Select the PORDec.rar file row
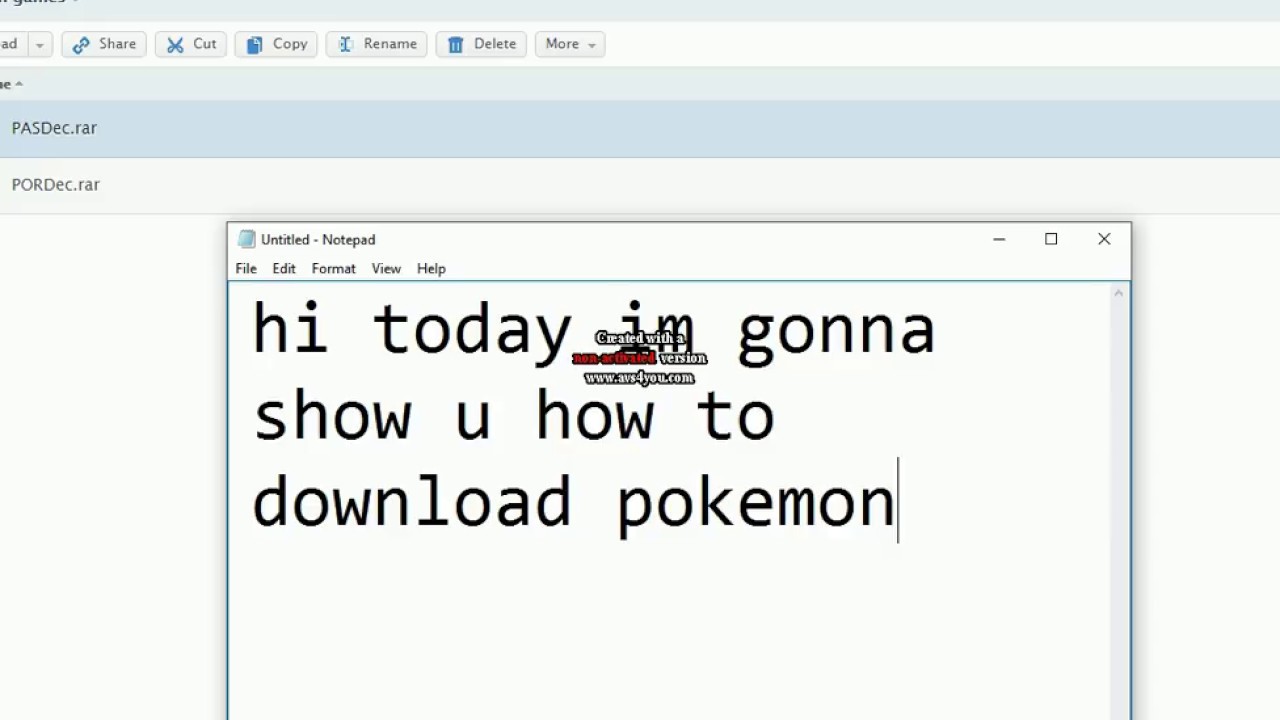The height and width of the screenshot is (720, 1280). pos(640,185)
